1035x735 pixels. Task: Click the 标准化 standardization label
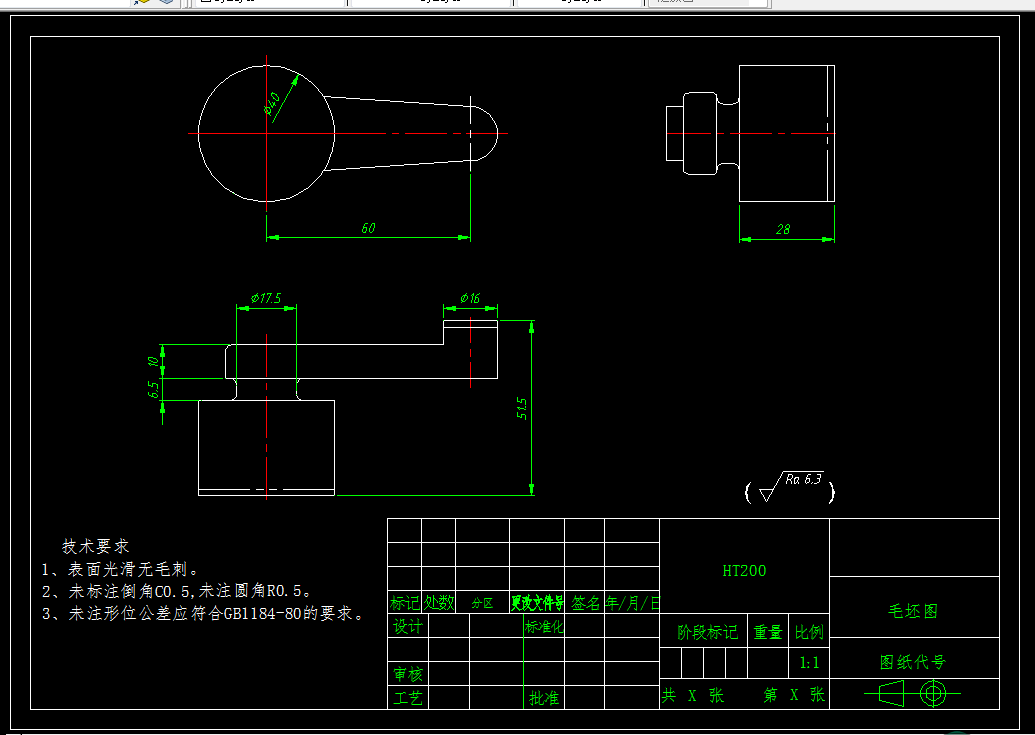544,626
